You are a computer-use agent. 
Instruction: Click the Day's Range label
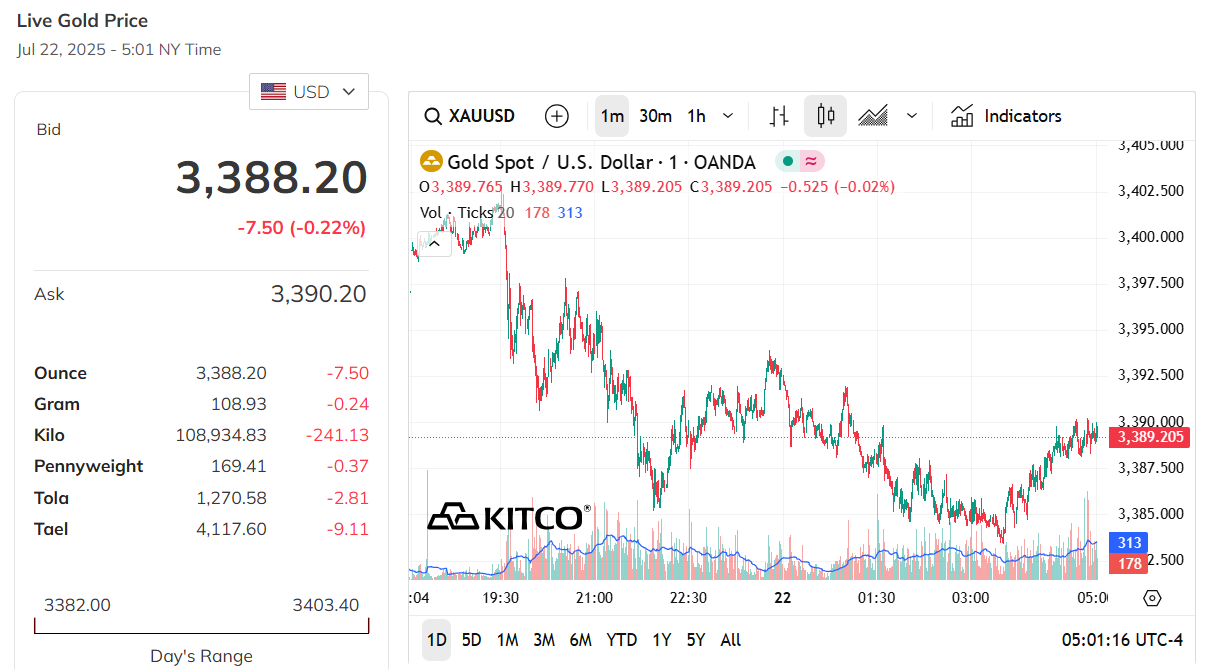point(201,656)
